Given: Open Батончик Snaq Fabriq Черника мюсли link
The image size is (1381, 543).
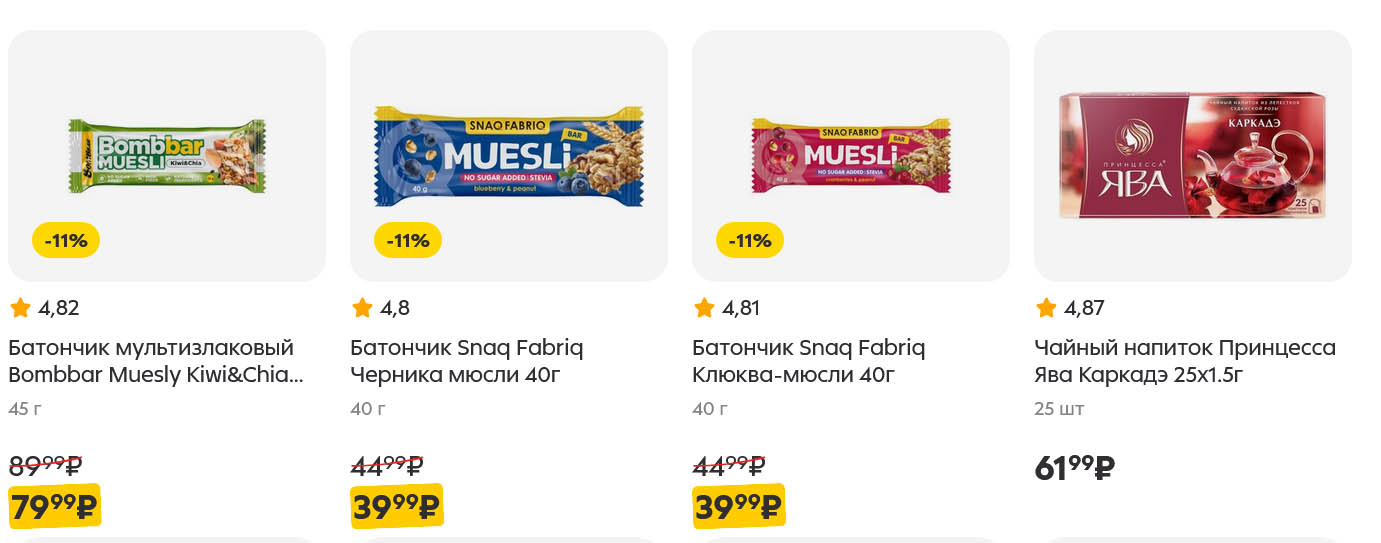Looking at the screenshot, I should coord(466,361).
